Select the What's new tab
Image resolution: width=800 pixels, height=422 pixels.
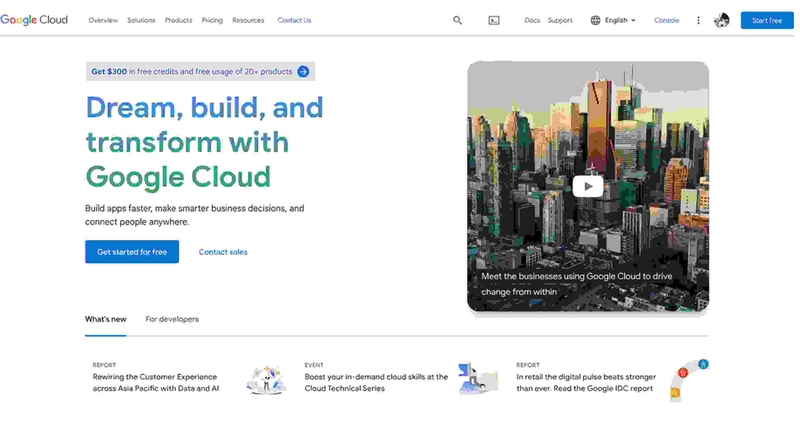[106, 319]
